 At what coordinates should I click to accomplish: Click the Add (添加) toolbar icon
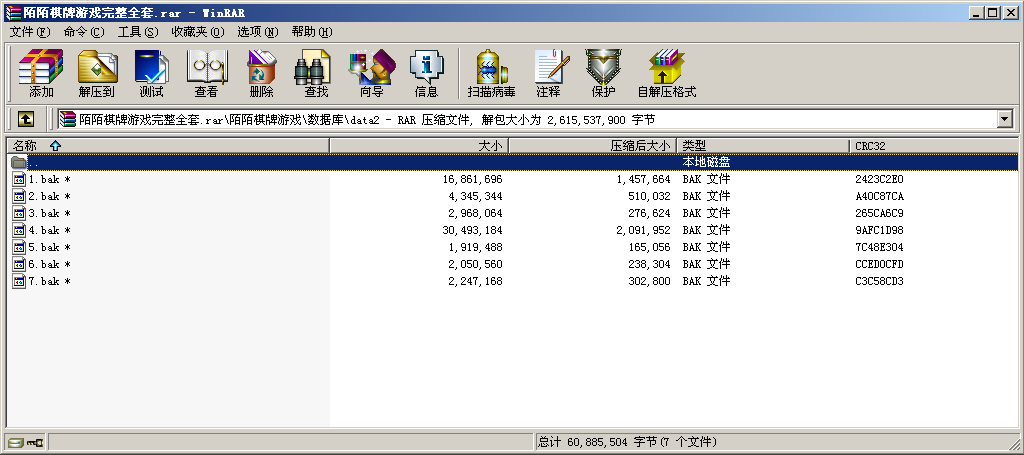tap(41, 73)
